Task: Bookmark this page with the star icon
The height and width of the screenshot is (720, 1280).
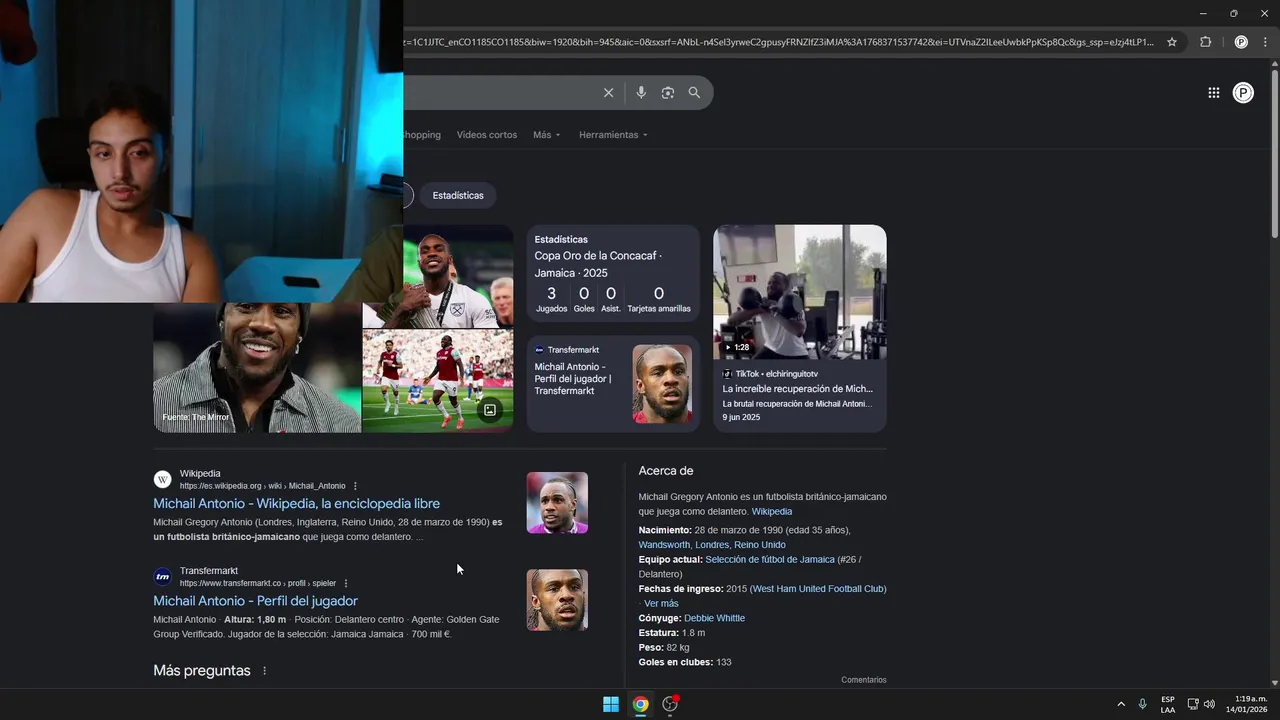Action: pos(1172,42)
